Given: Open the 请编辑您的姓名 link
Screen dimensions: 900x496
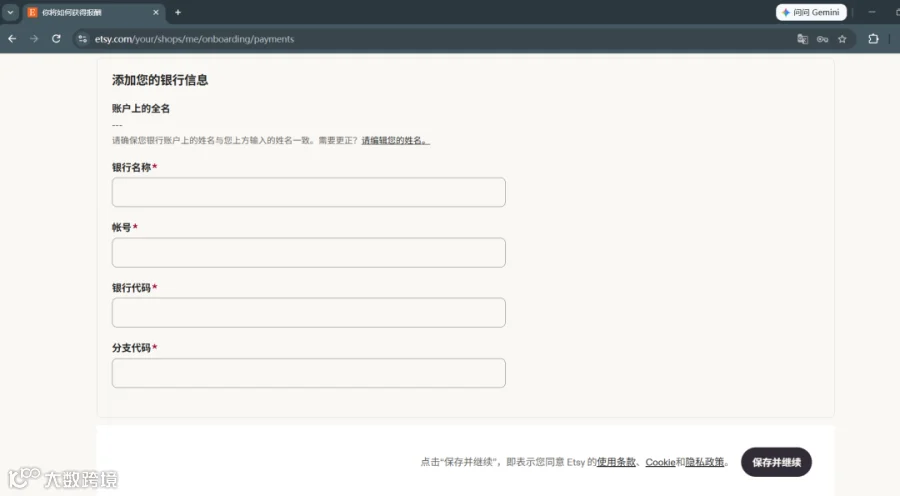Looking at the screenshot, I should (395, 140).
